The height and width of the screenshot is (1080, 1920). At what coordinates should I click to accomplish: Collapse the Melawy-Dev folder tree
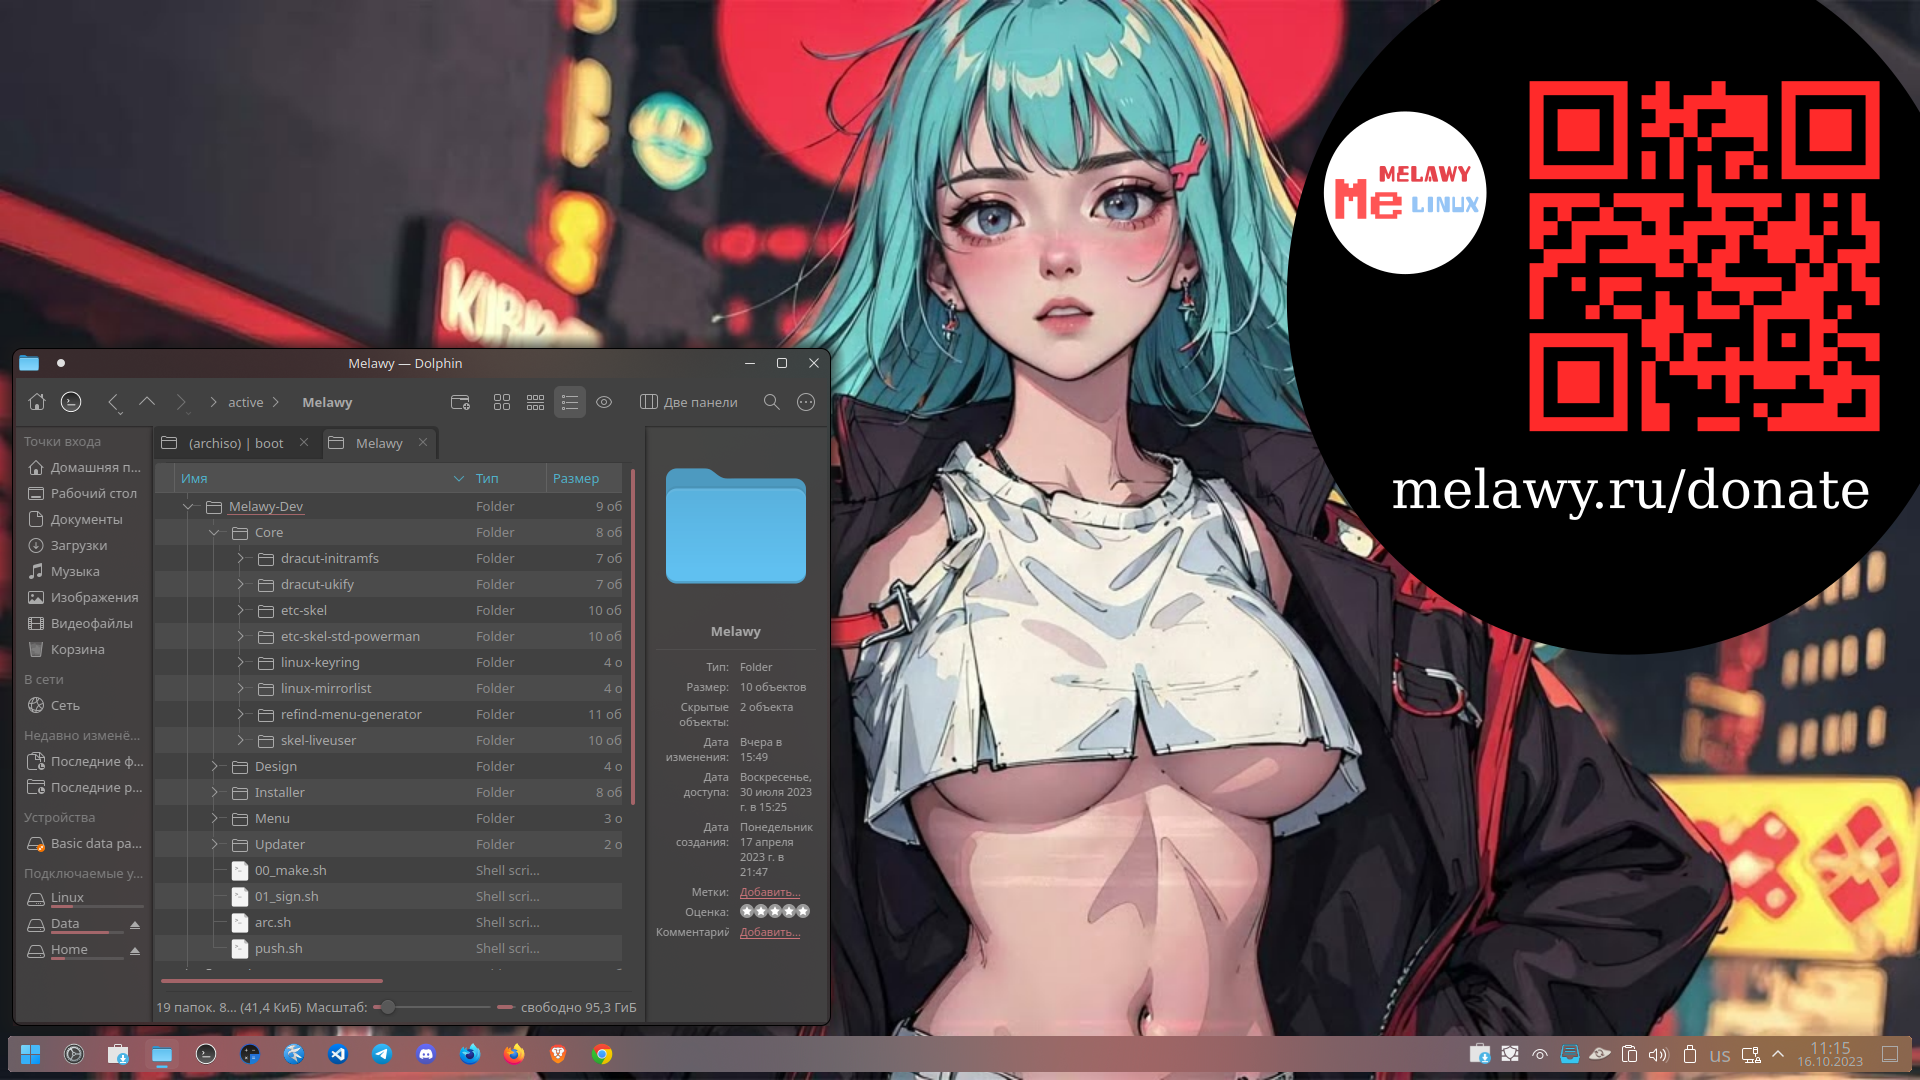[x=188, y=507]
